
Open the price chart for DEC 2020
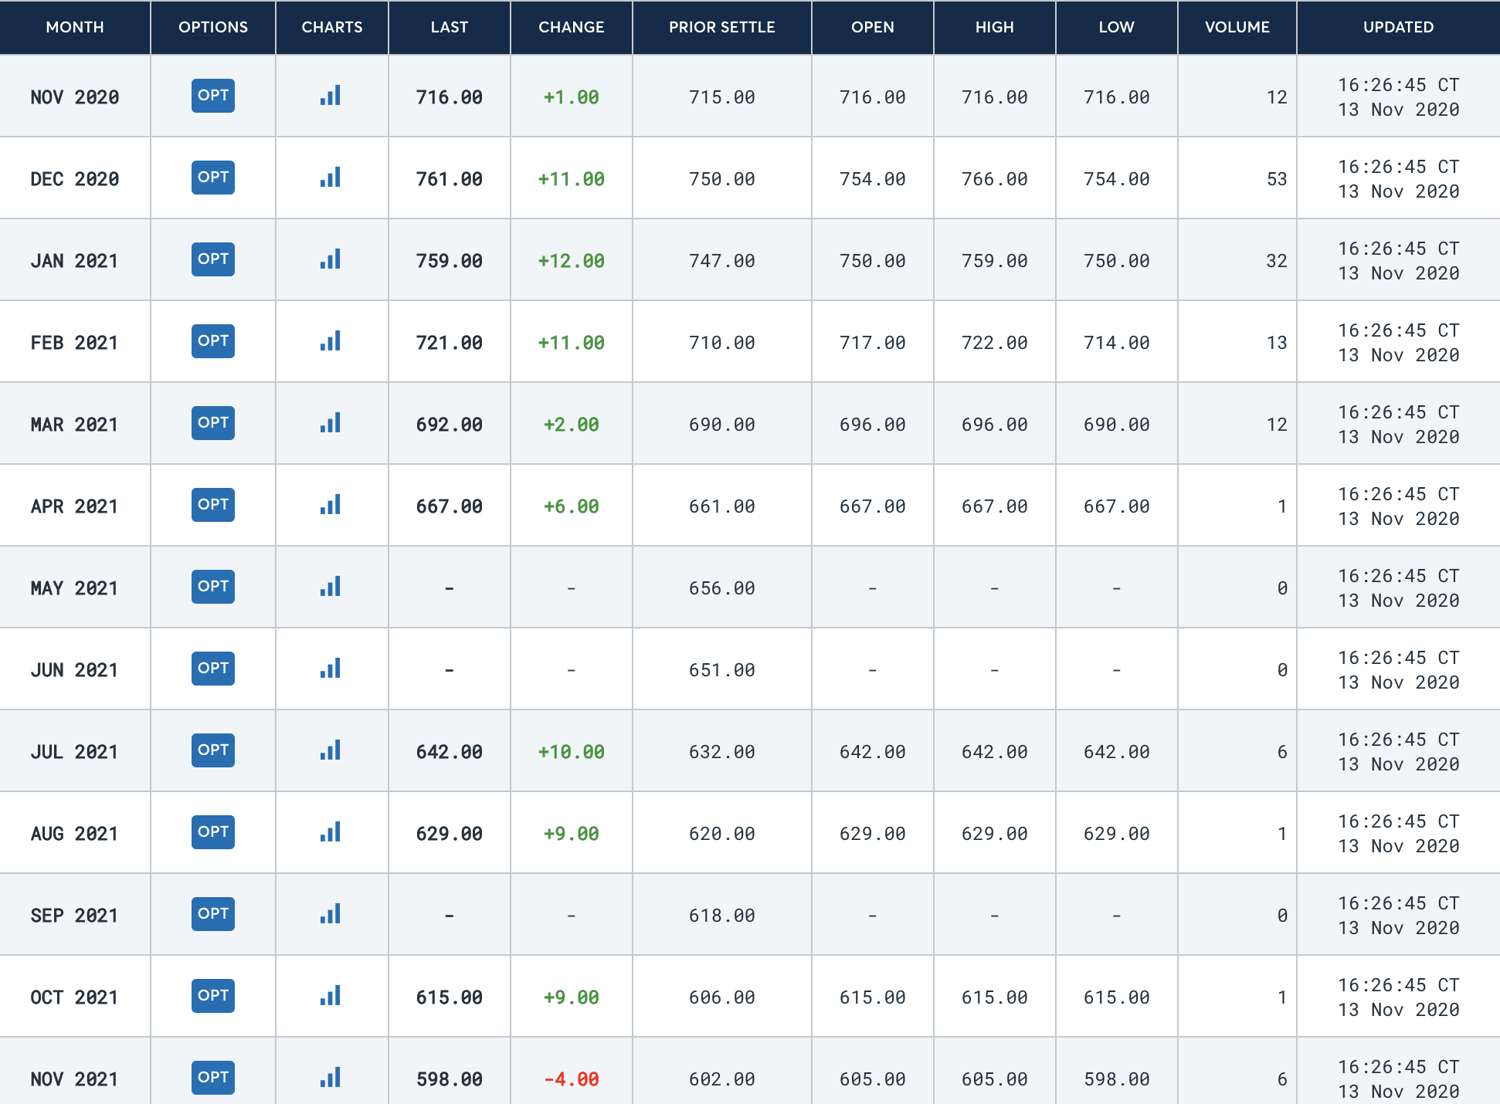pyautogui.click(x=331, y=177)
